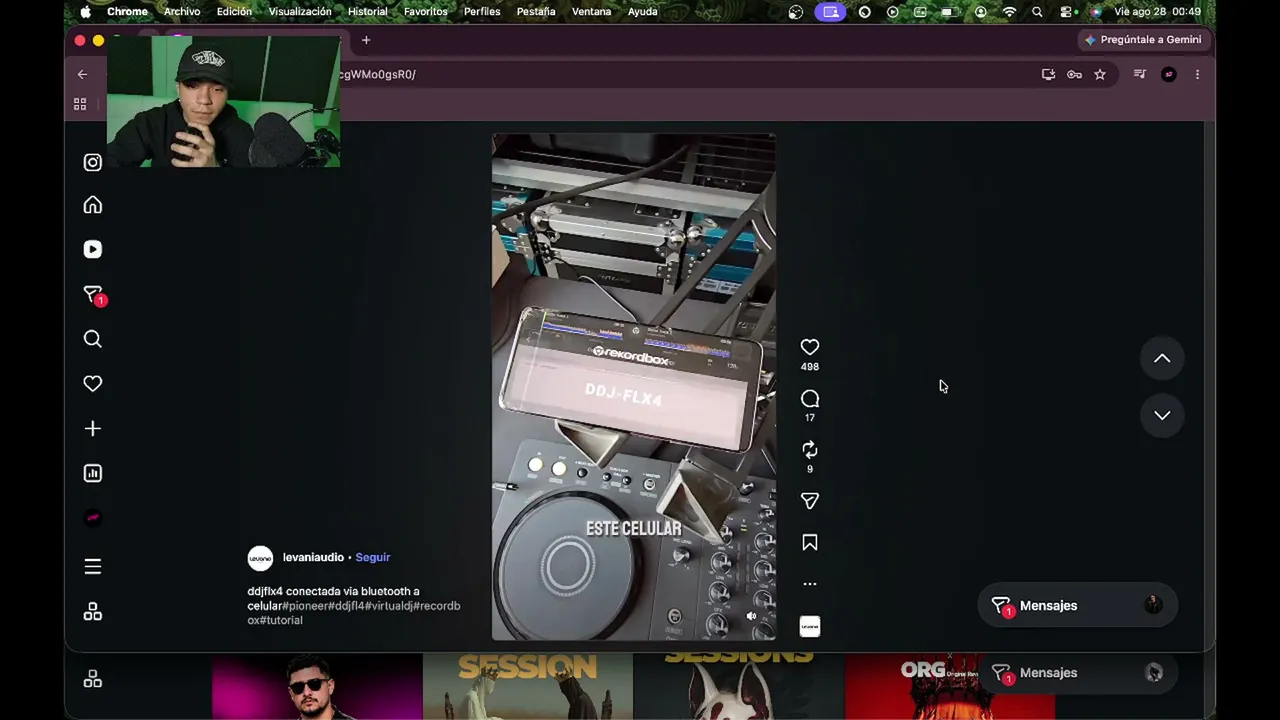Image resolution: width=1280 pixels, height=720 pixels.
Task: Open the password key icon in address bar
Action: pyautogui.click(x=1074, y=74)
